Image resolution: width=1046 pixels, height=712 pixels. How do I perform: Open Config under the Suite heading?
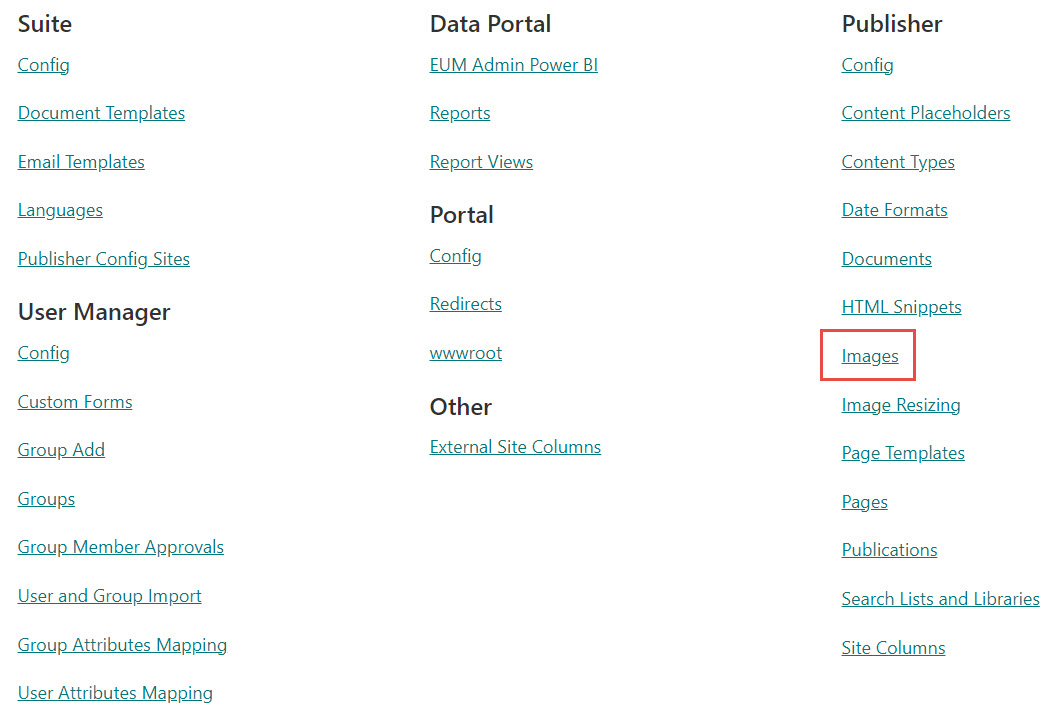click(43, 65)
